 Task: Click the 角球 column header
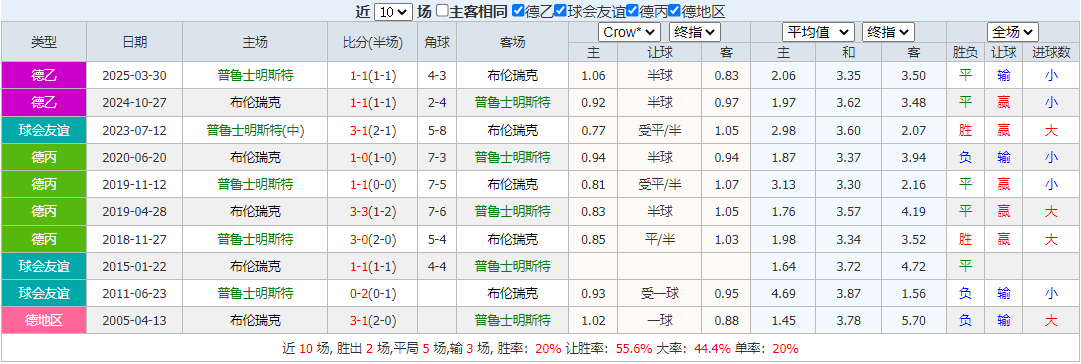tap(437, 41)
